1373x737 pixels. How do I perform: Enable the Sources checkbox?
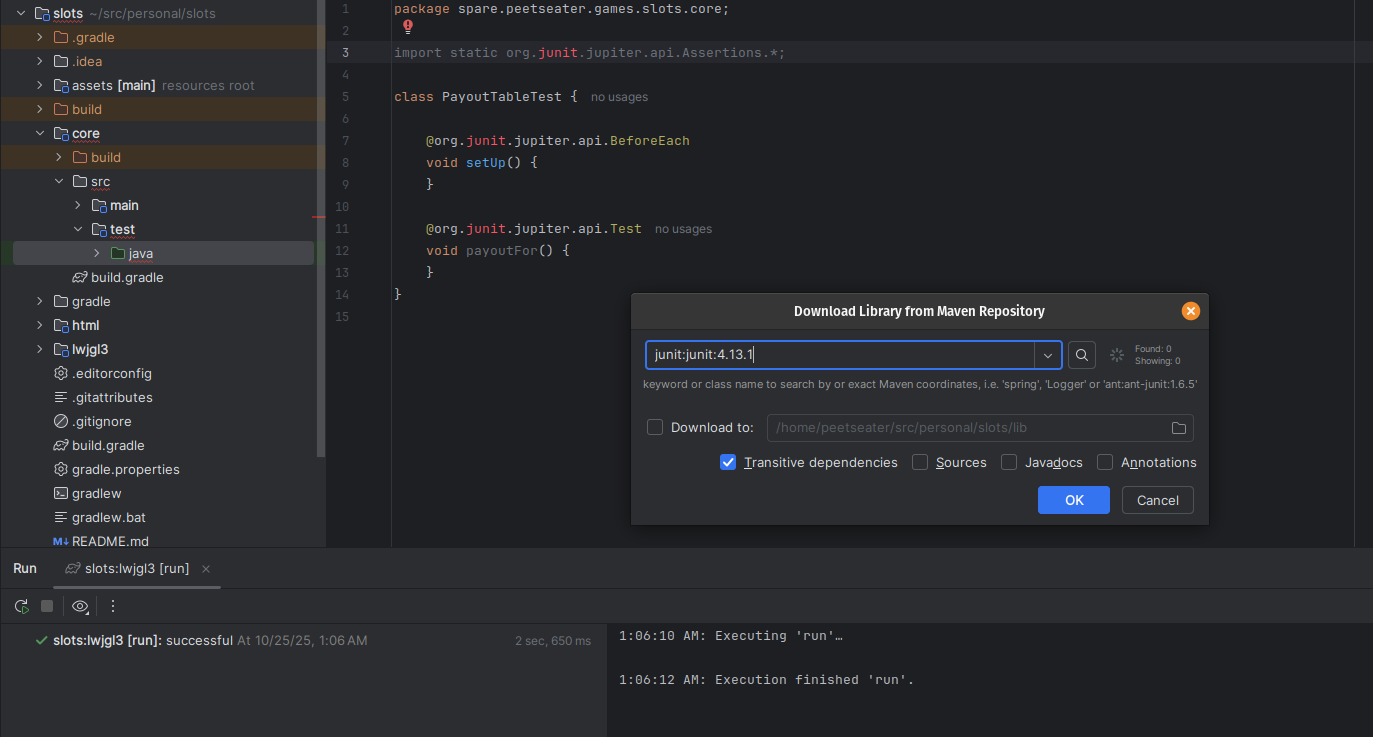(920, 462)
